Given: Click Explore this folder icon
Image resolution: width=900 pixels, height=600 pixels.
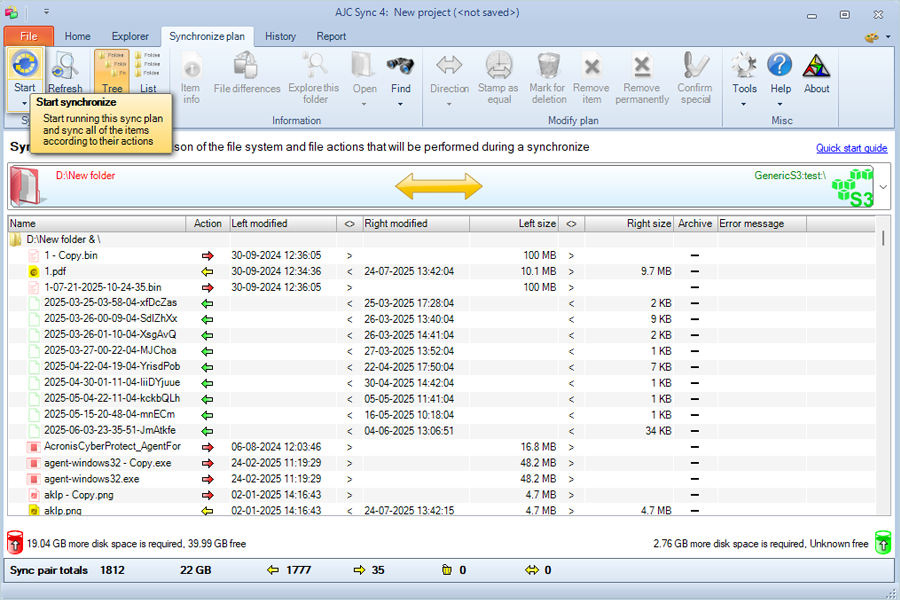Looking at the screenshot, I should tap(314, 65).
